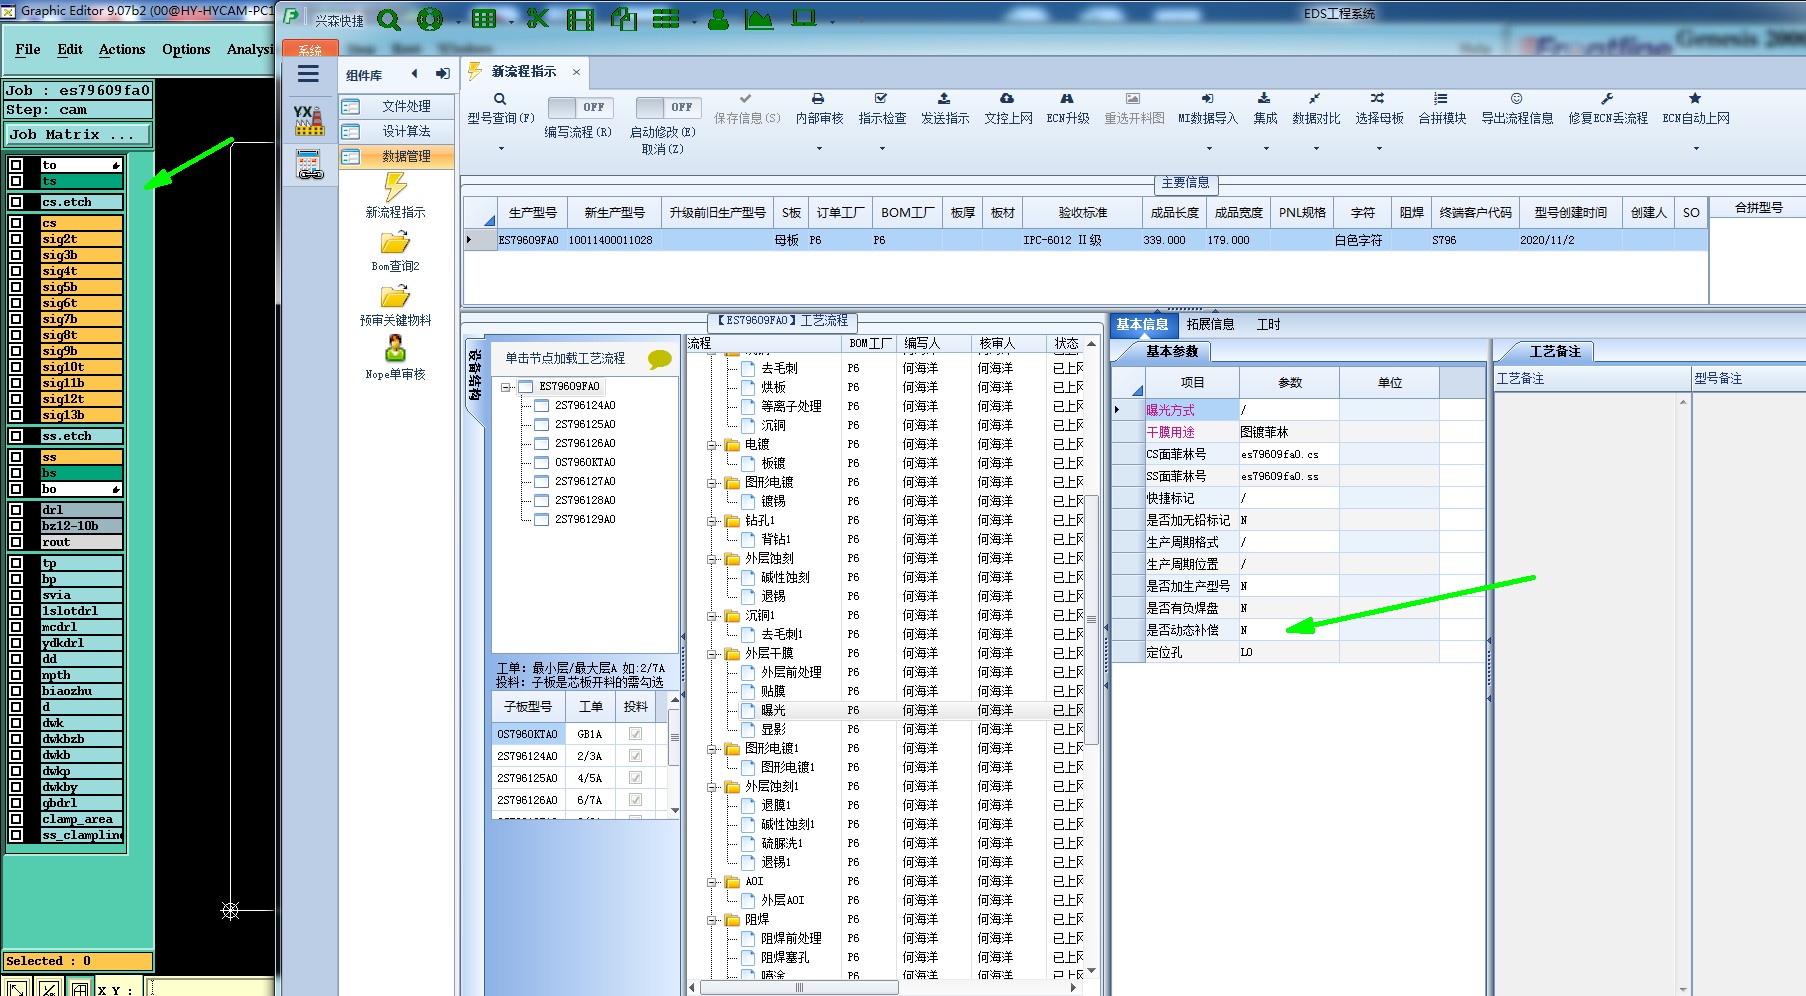The image size is (1806, 996).
Task: Click the green table grid icon
Action: (484, 19)
